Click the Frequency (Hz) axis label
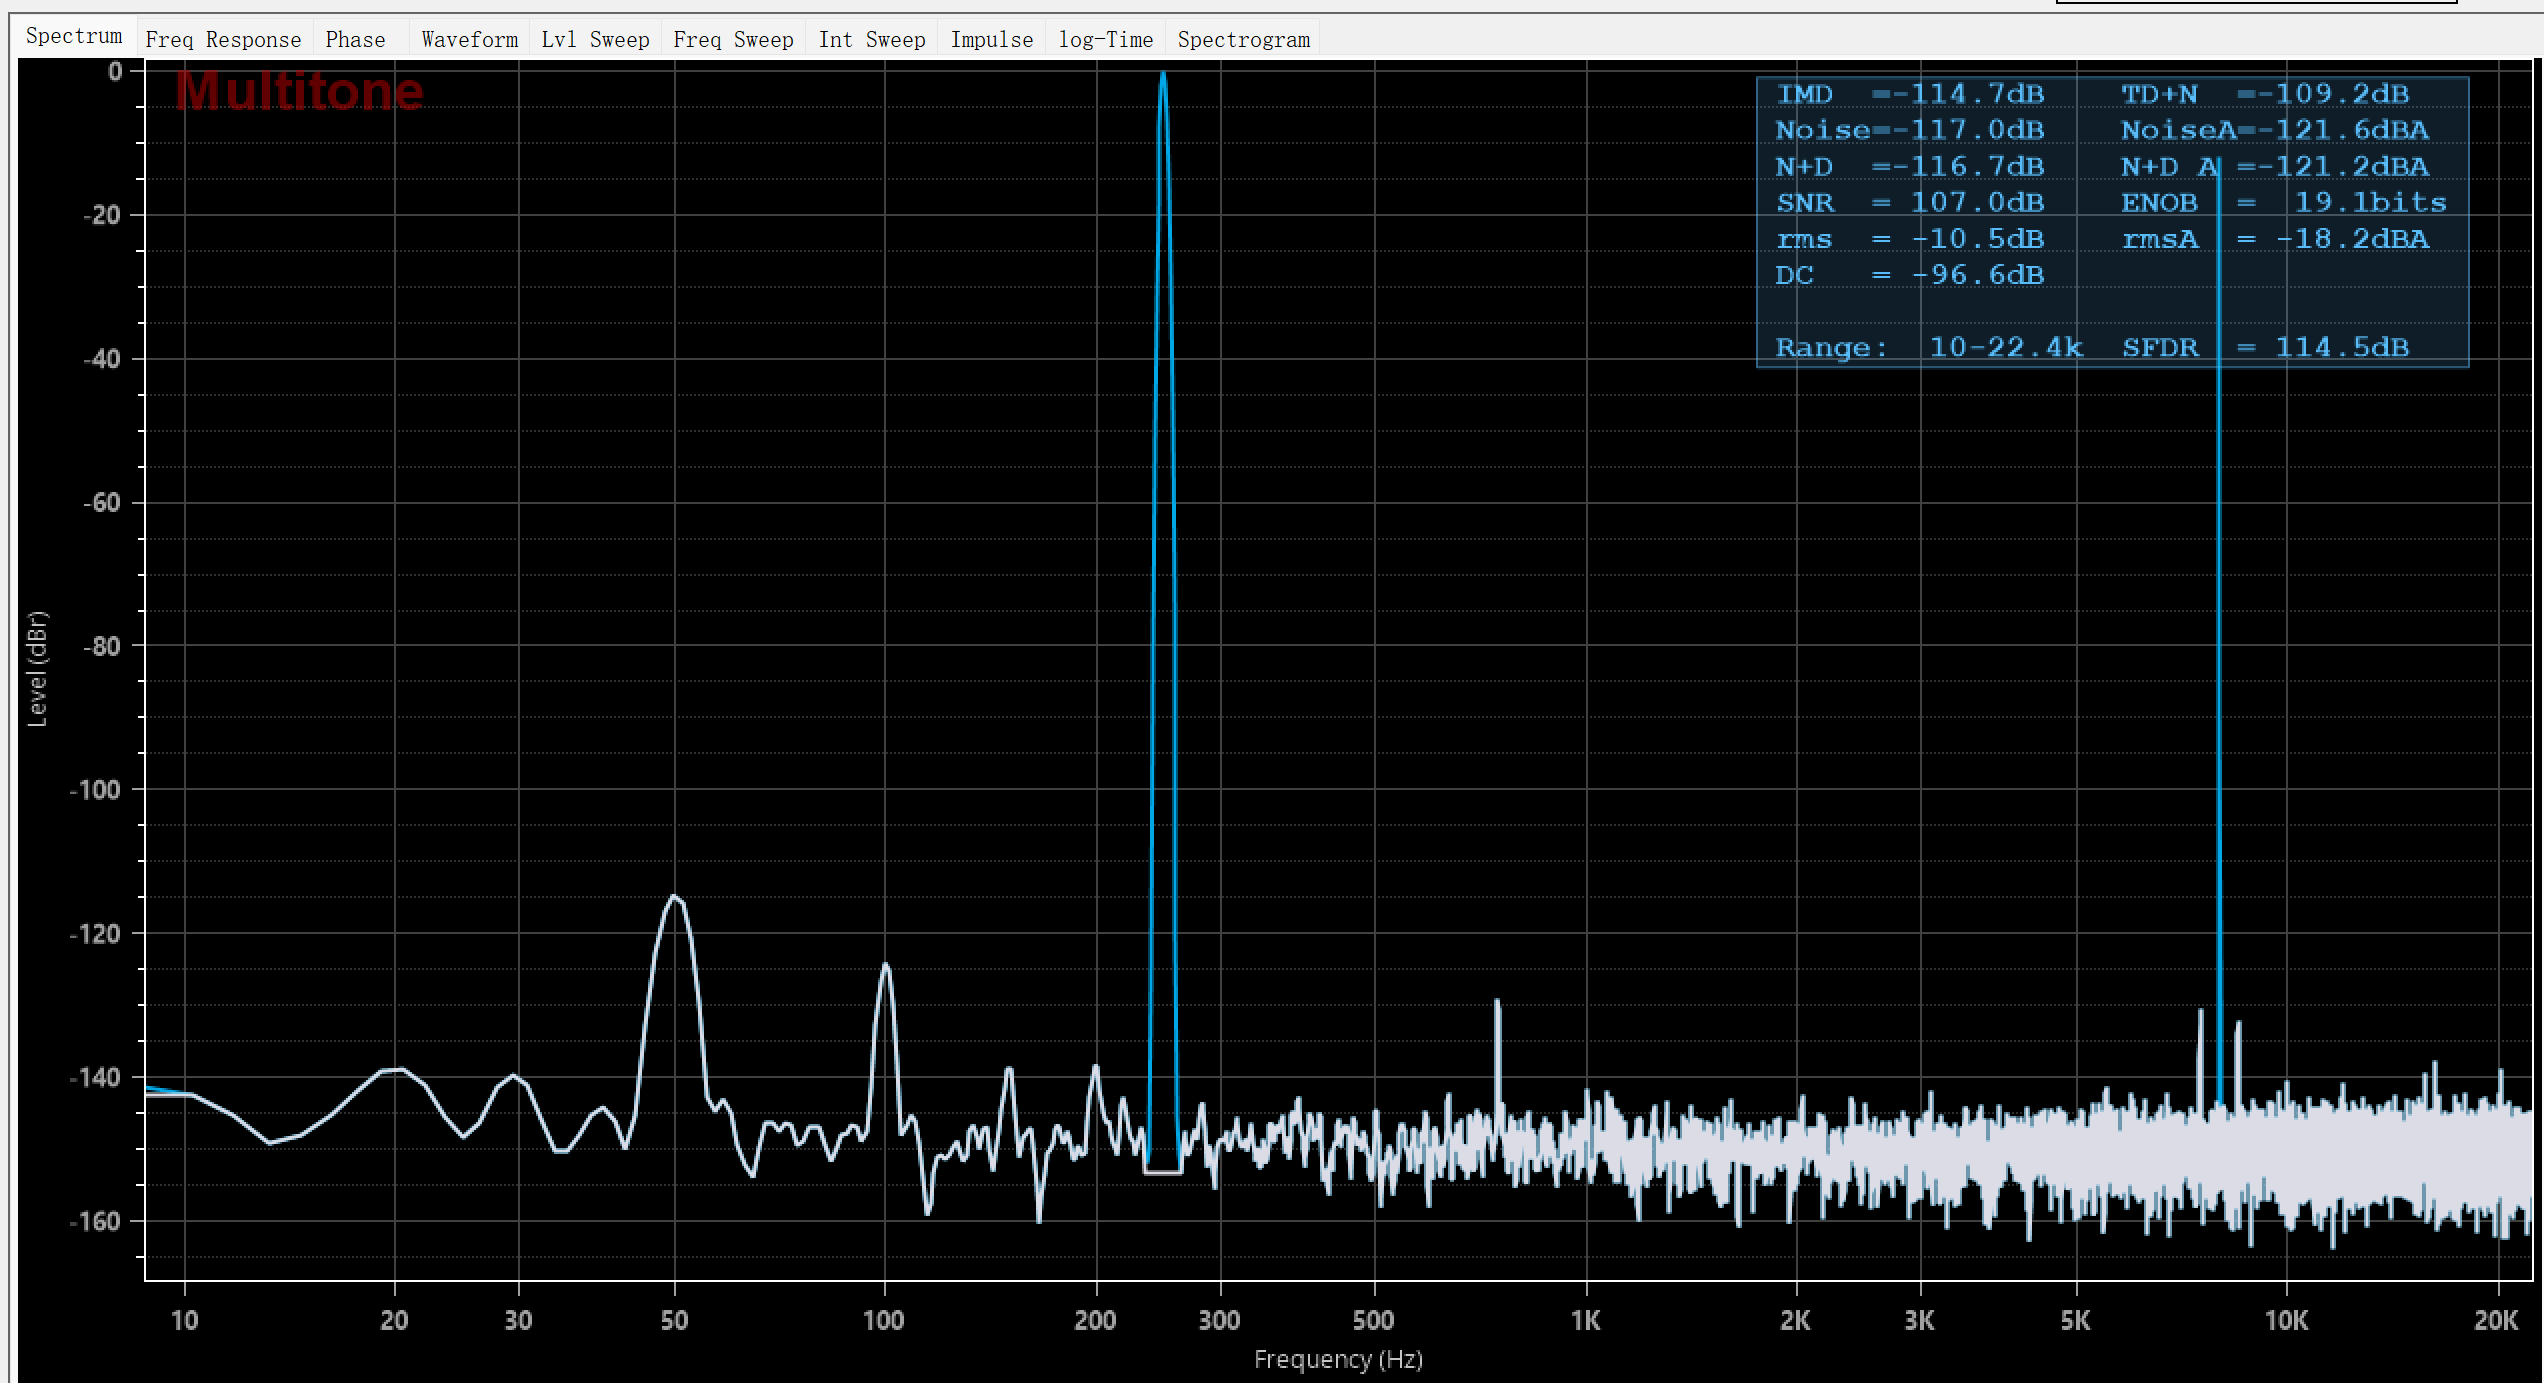 (1338, 1359)
